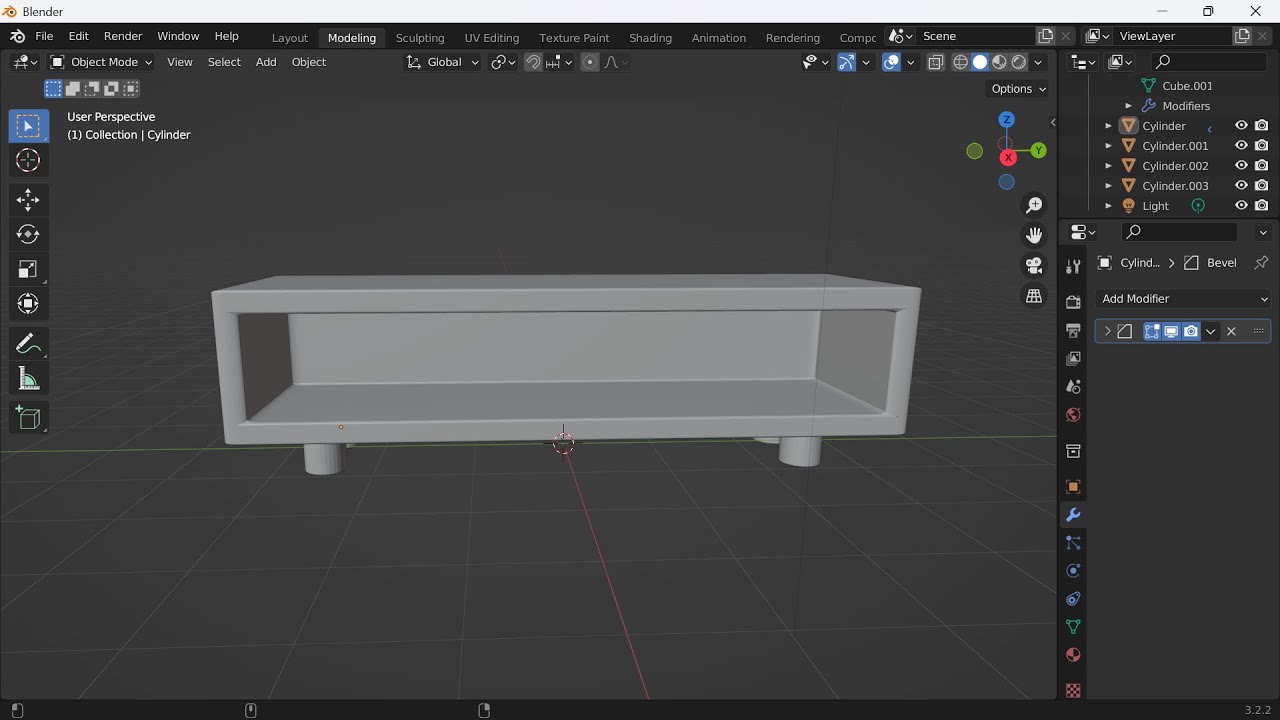
Task: Open Object properties orange square tab
Action: coord(1073,487)
